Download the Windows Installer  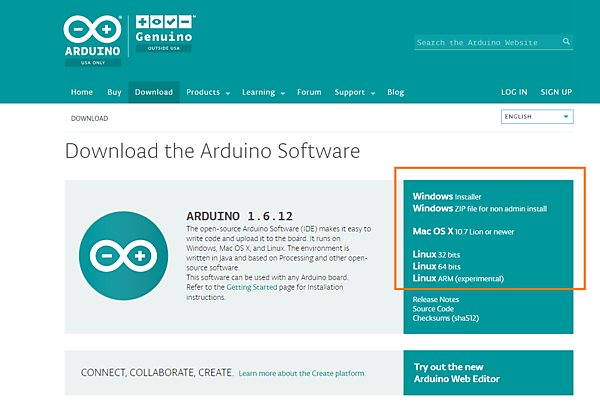click(x=447, y=197)
